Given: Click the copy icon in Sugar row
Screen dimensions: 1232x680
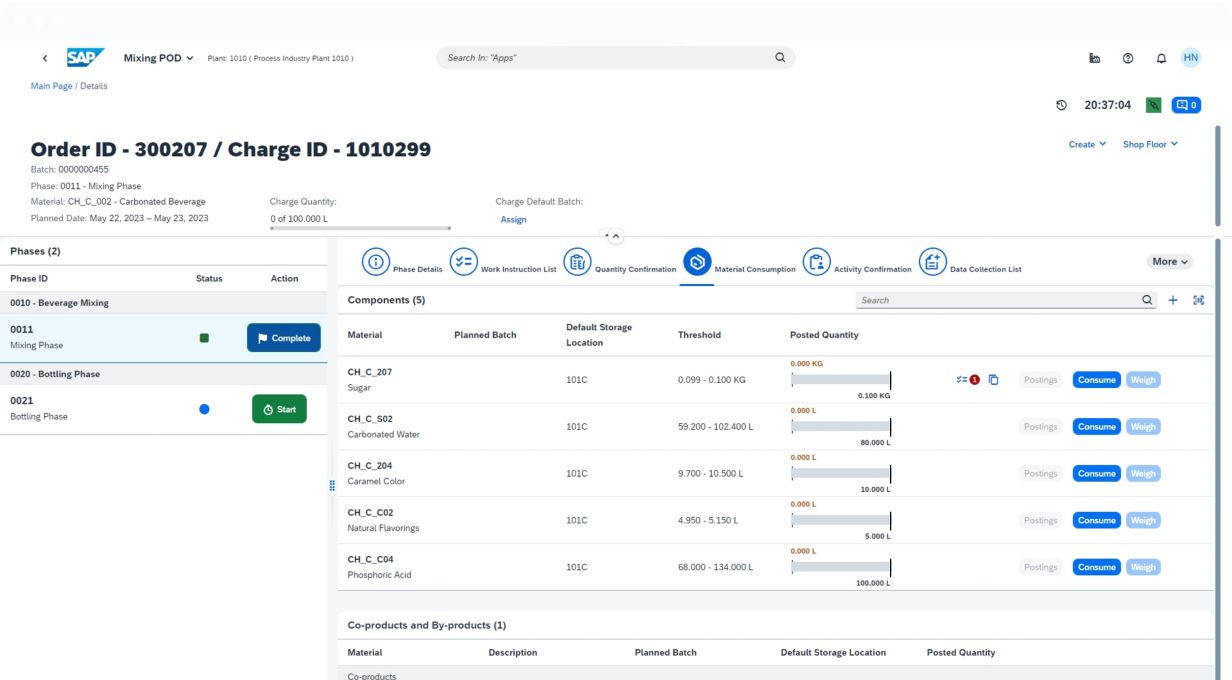Looking at the screenshot, I should coord(993,380).
